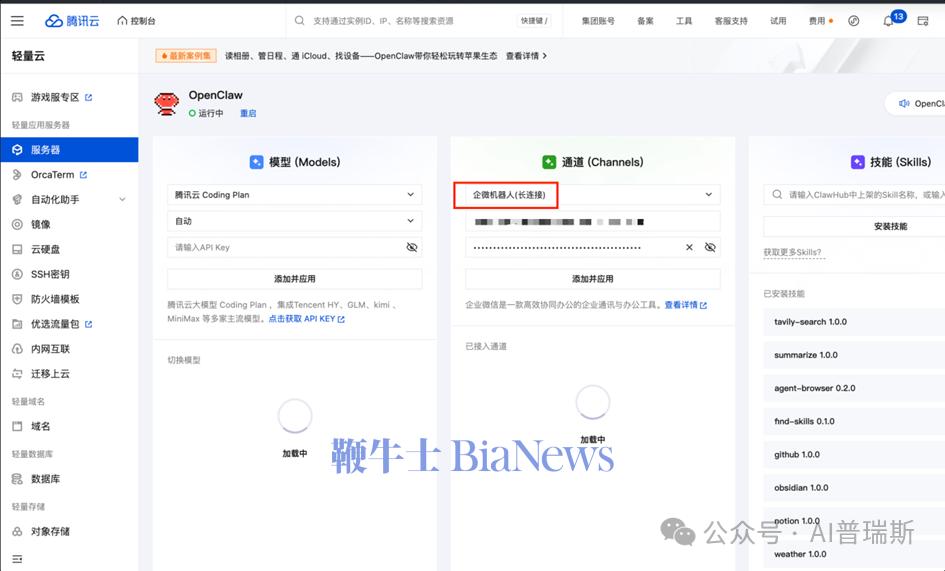This screenshot has height=571, width=945.
Task: Click the 域名 sidebar icon
Action: 17,426
